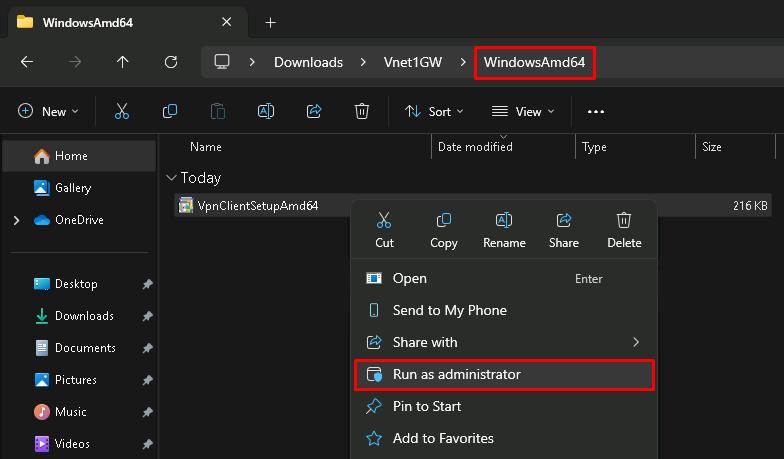Click the Cut icon in context menu
This screenshot has height=459, width=784.
tap(384, 221)
